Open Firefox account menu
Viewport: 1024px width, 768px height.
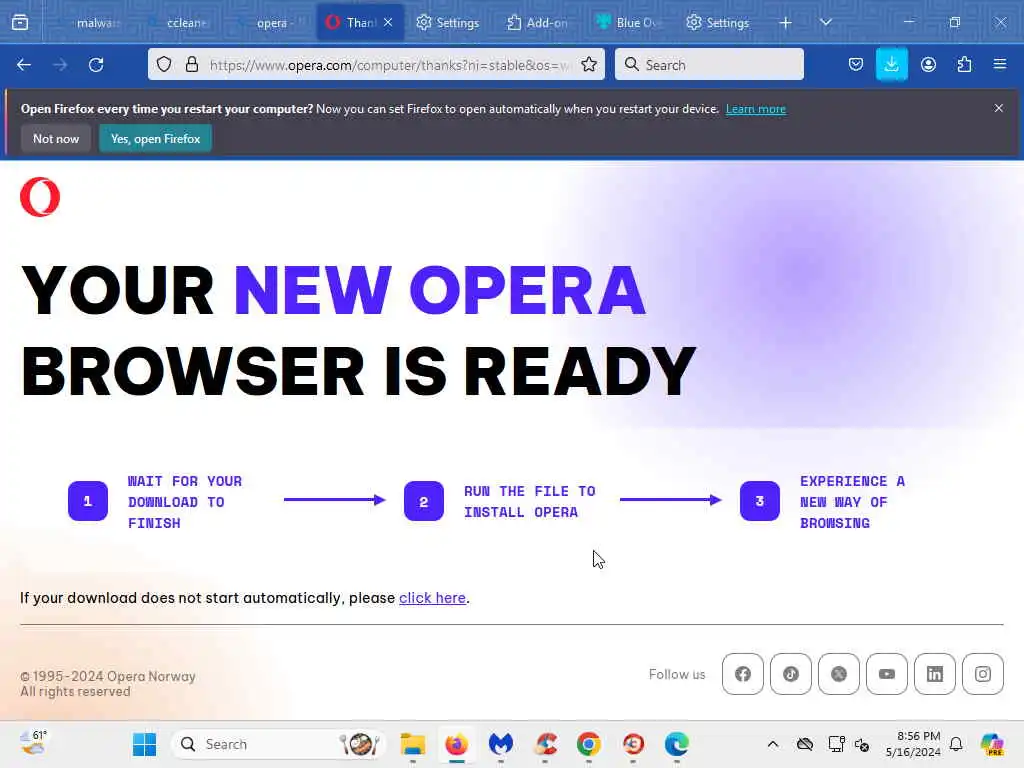point(928,65)
